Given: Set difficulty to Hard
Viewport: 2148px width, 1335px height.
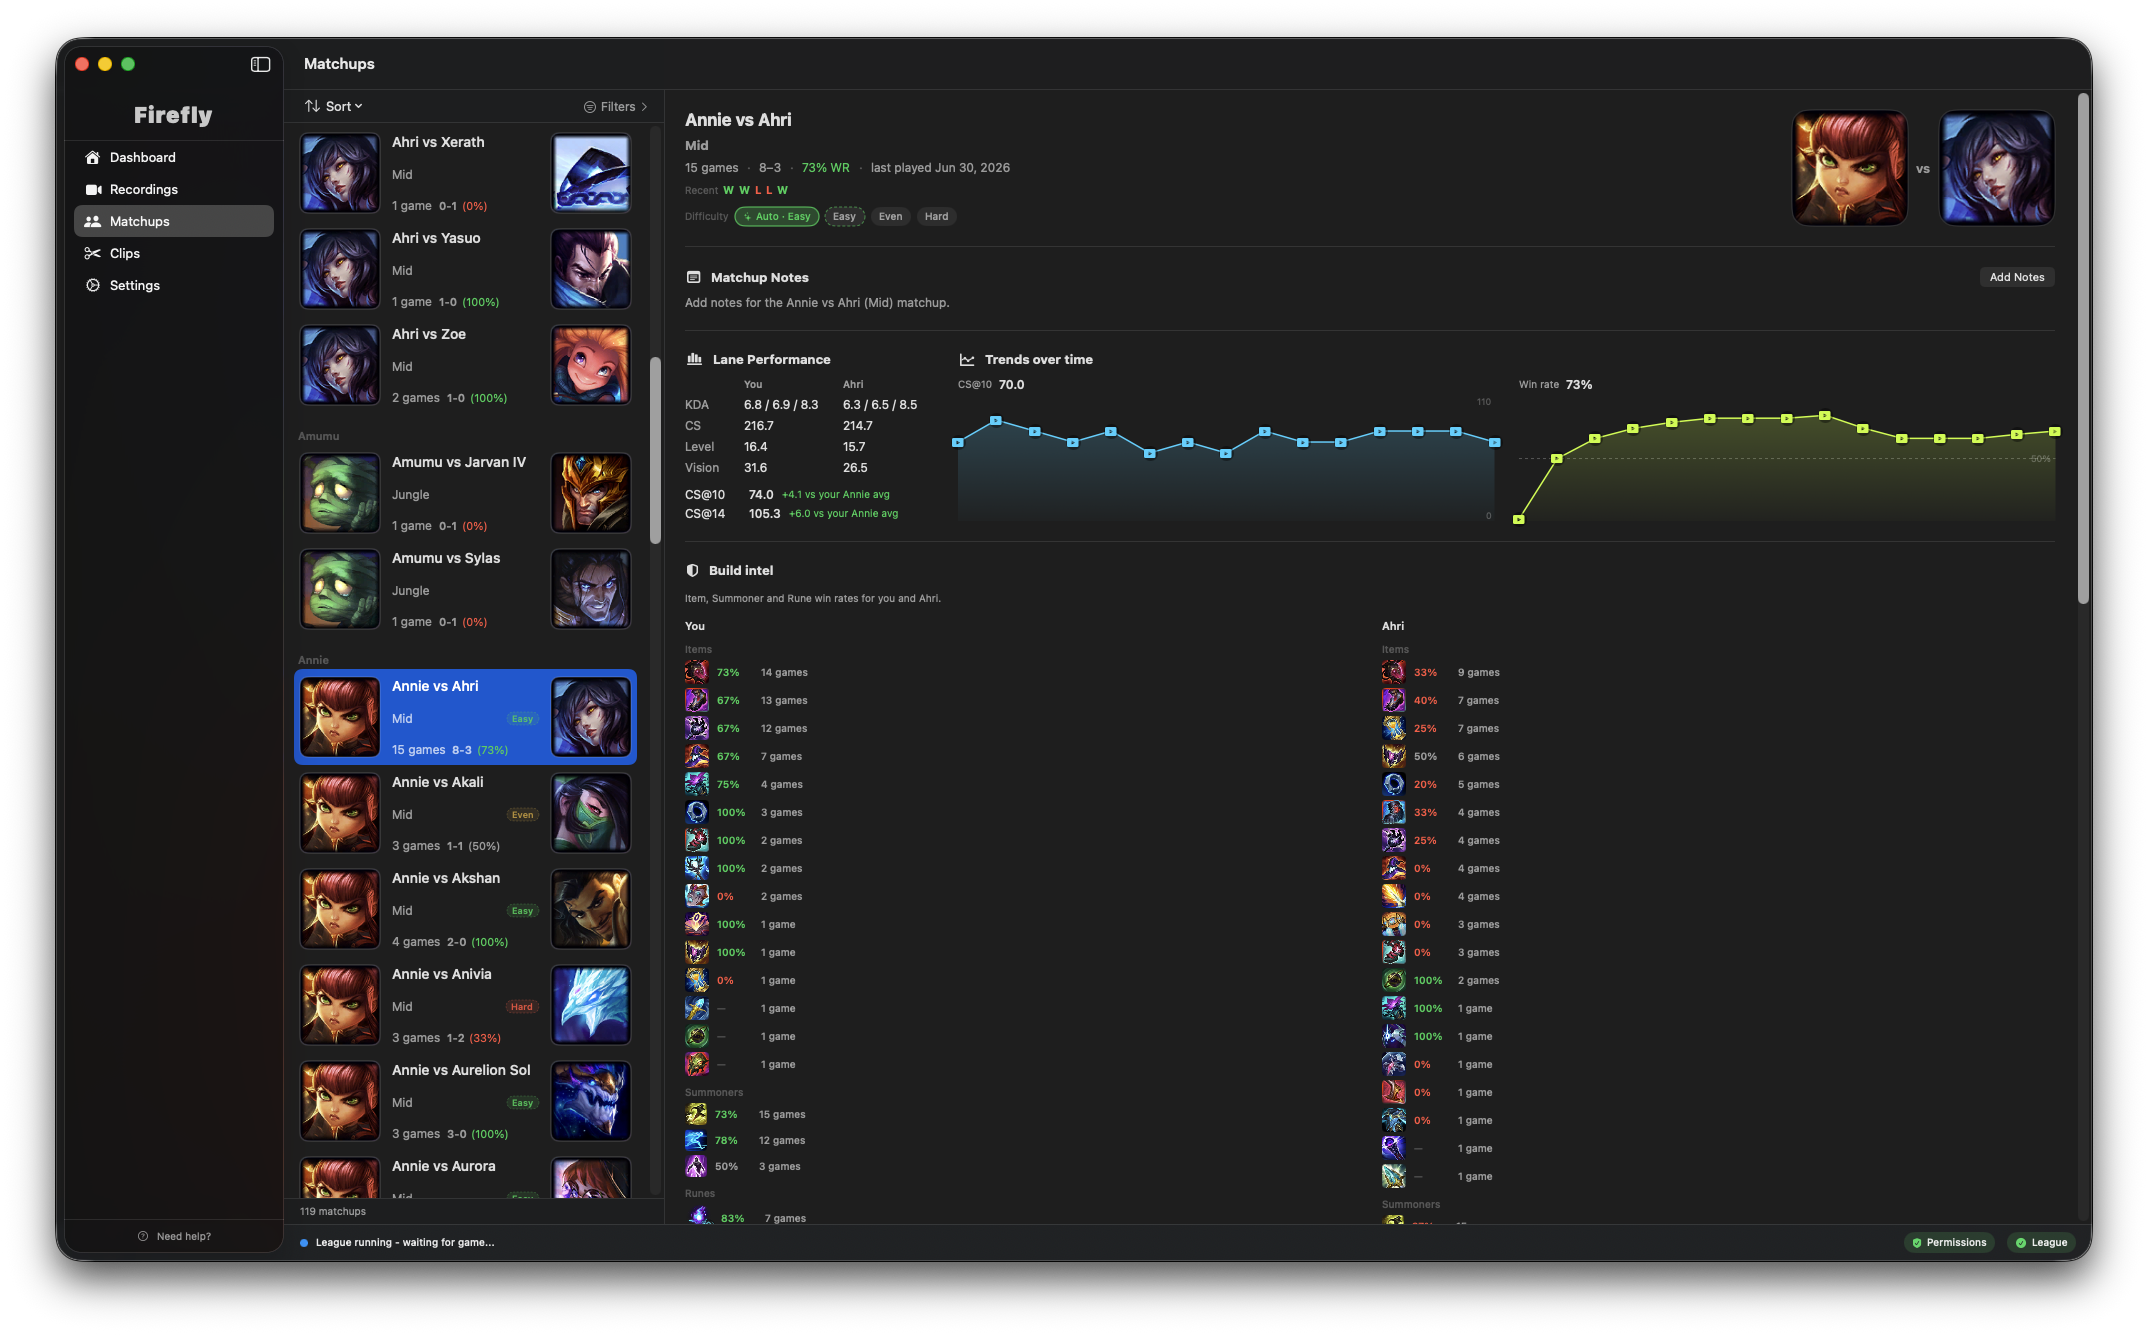Looking at the screenshot, I should click(936, 216).
